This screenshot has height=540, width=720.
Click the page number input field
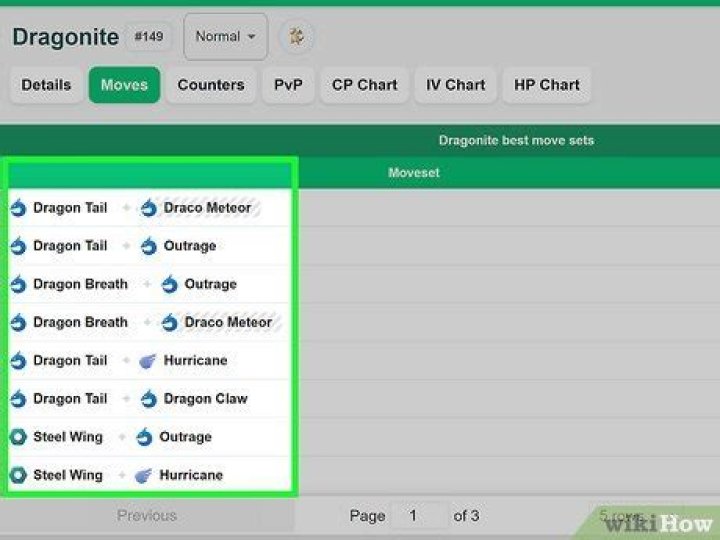pyautogui.click(x=418, y=516)
